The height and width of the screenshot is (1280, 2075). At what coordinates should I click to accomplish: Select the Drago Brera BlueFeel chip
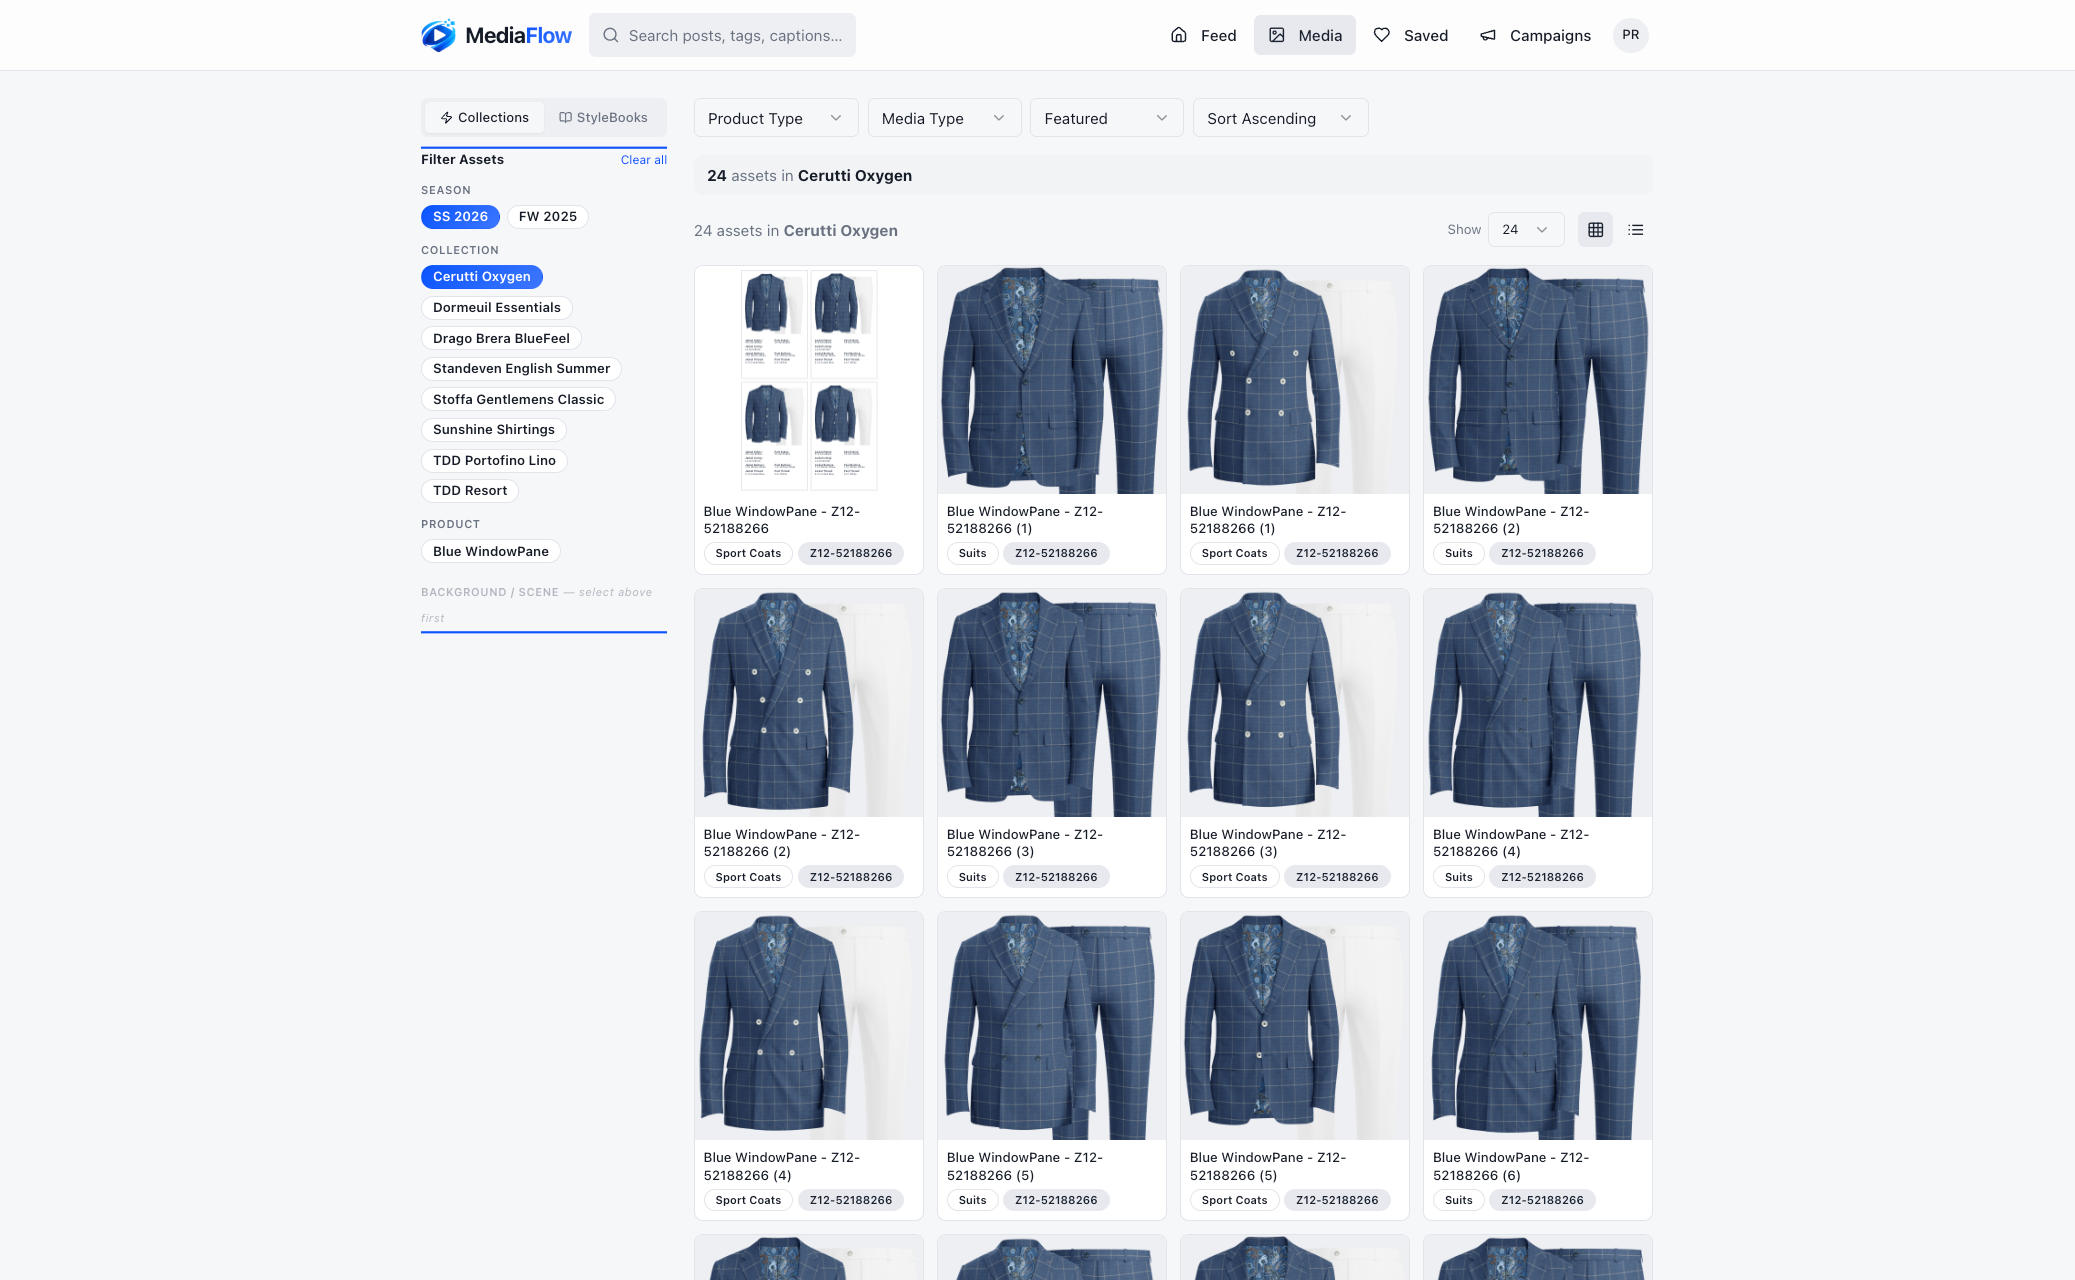tap(501, 339)
